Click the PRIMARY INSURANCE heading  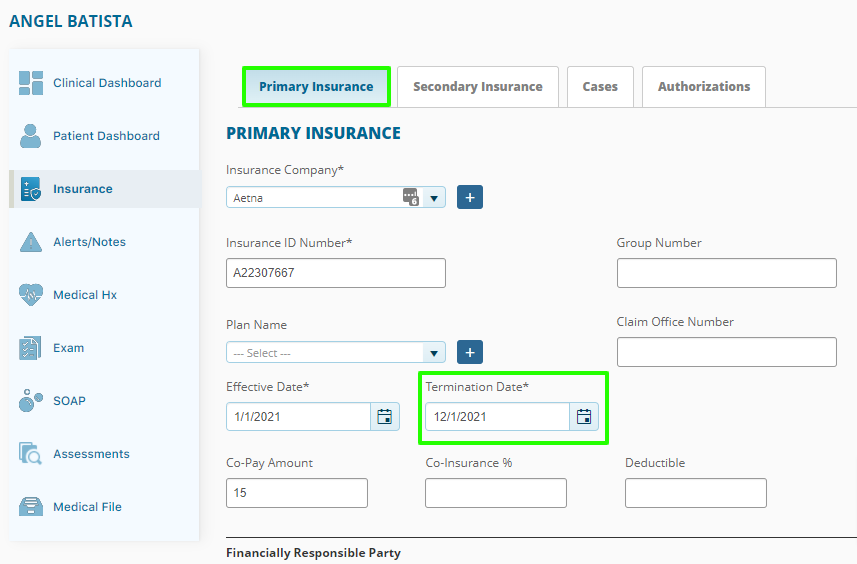tap(313, 133)
